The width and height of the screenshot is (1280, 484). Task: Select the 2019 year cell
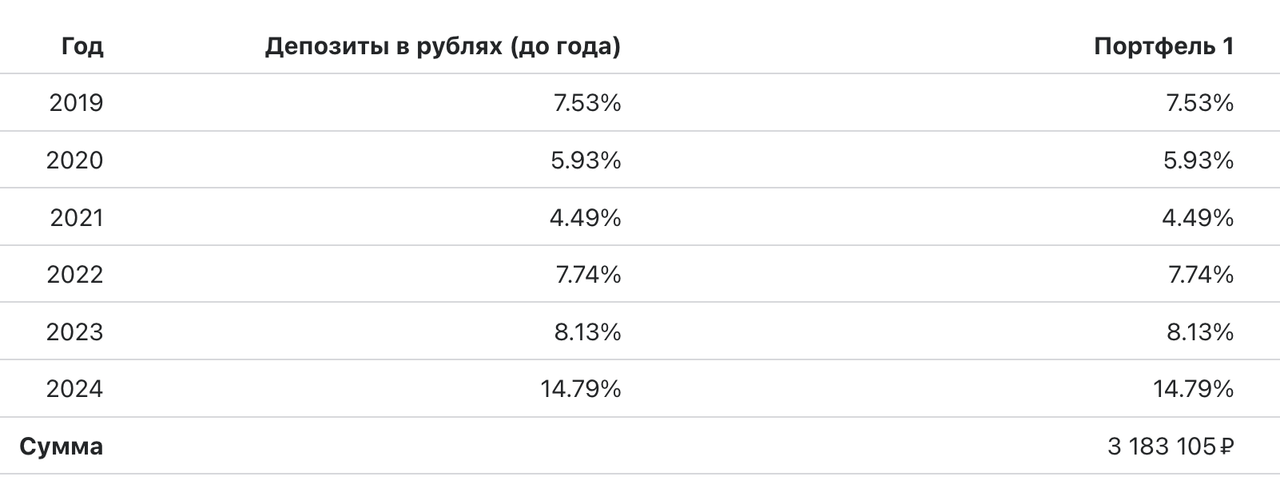point(75,103)
